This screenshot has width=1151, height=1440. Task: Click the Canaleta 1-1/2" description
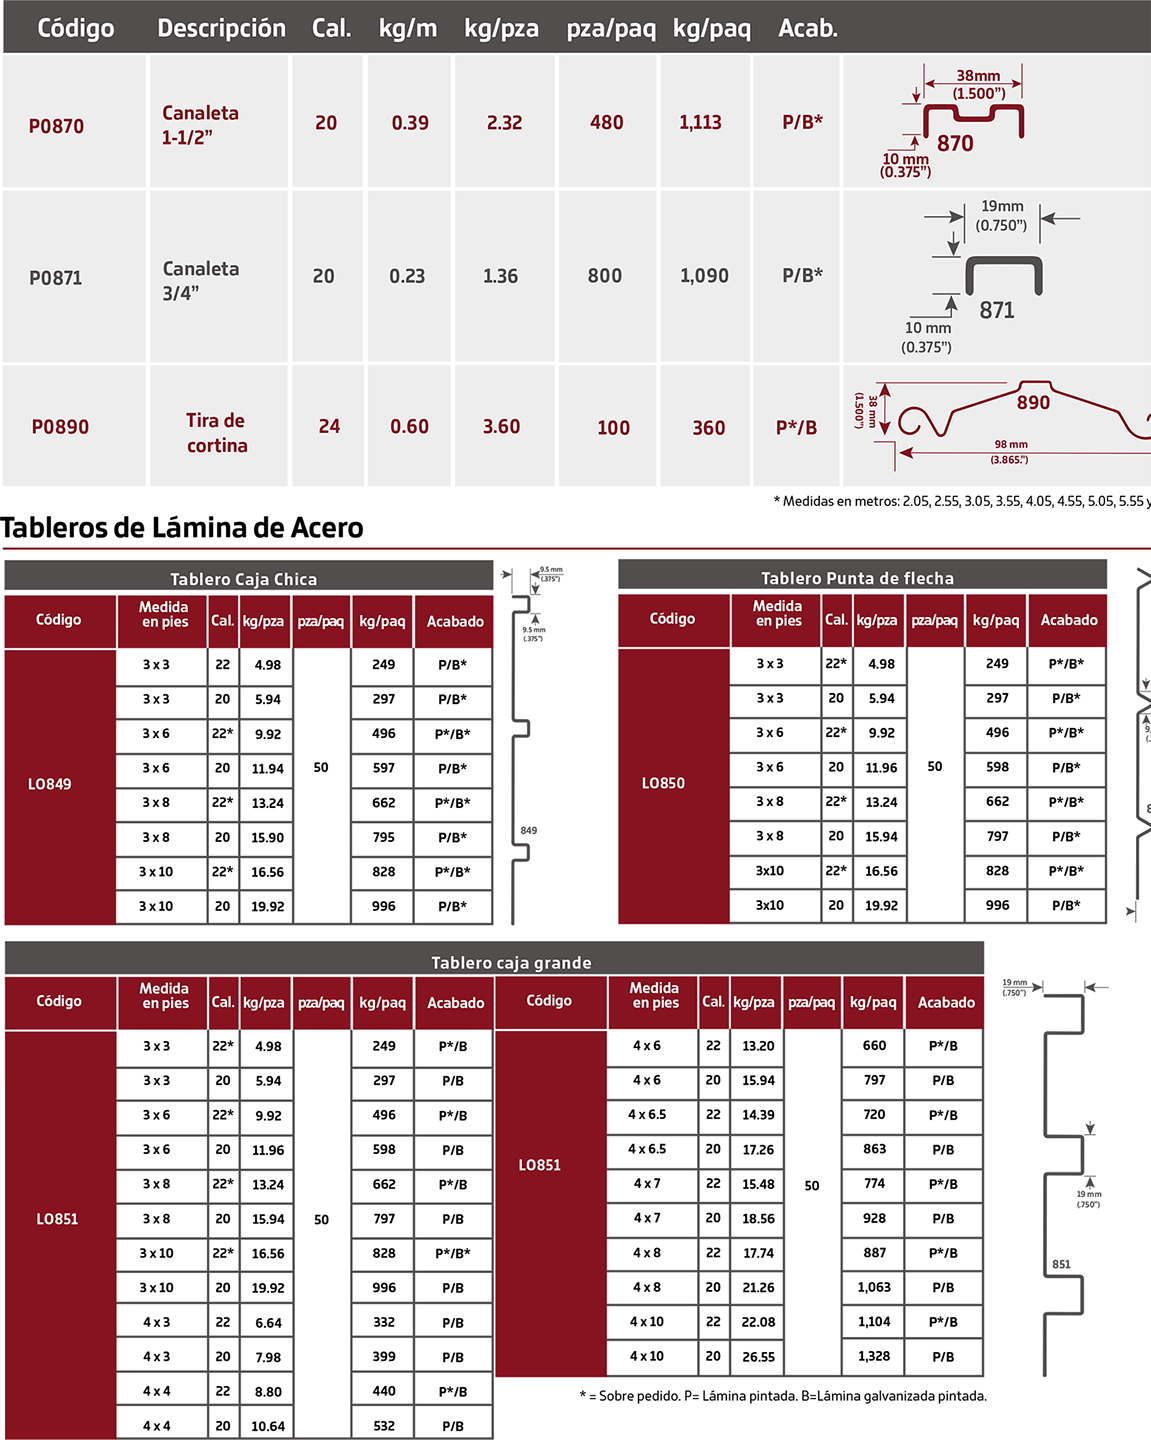200,125
